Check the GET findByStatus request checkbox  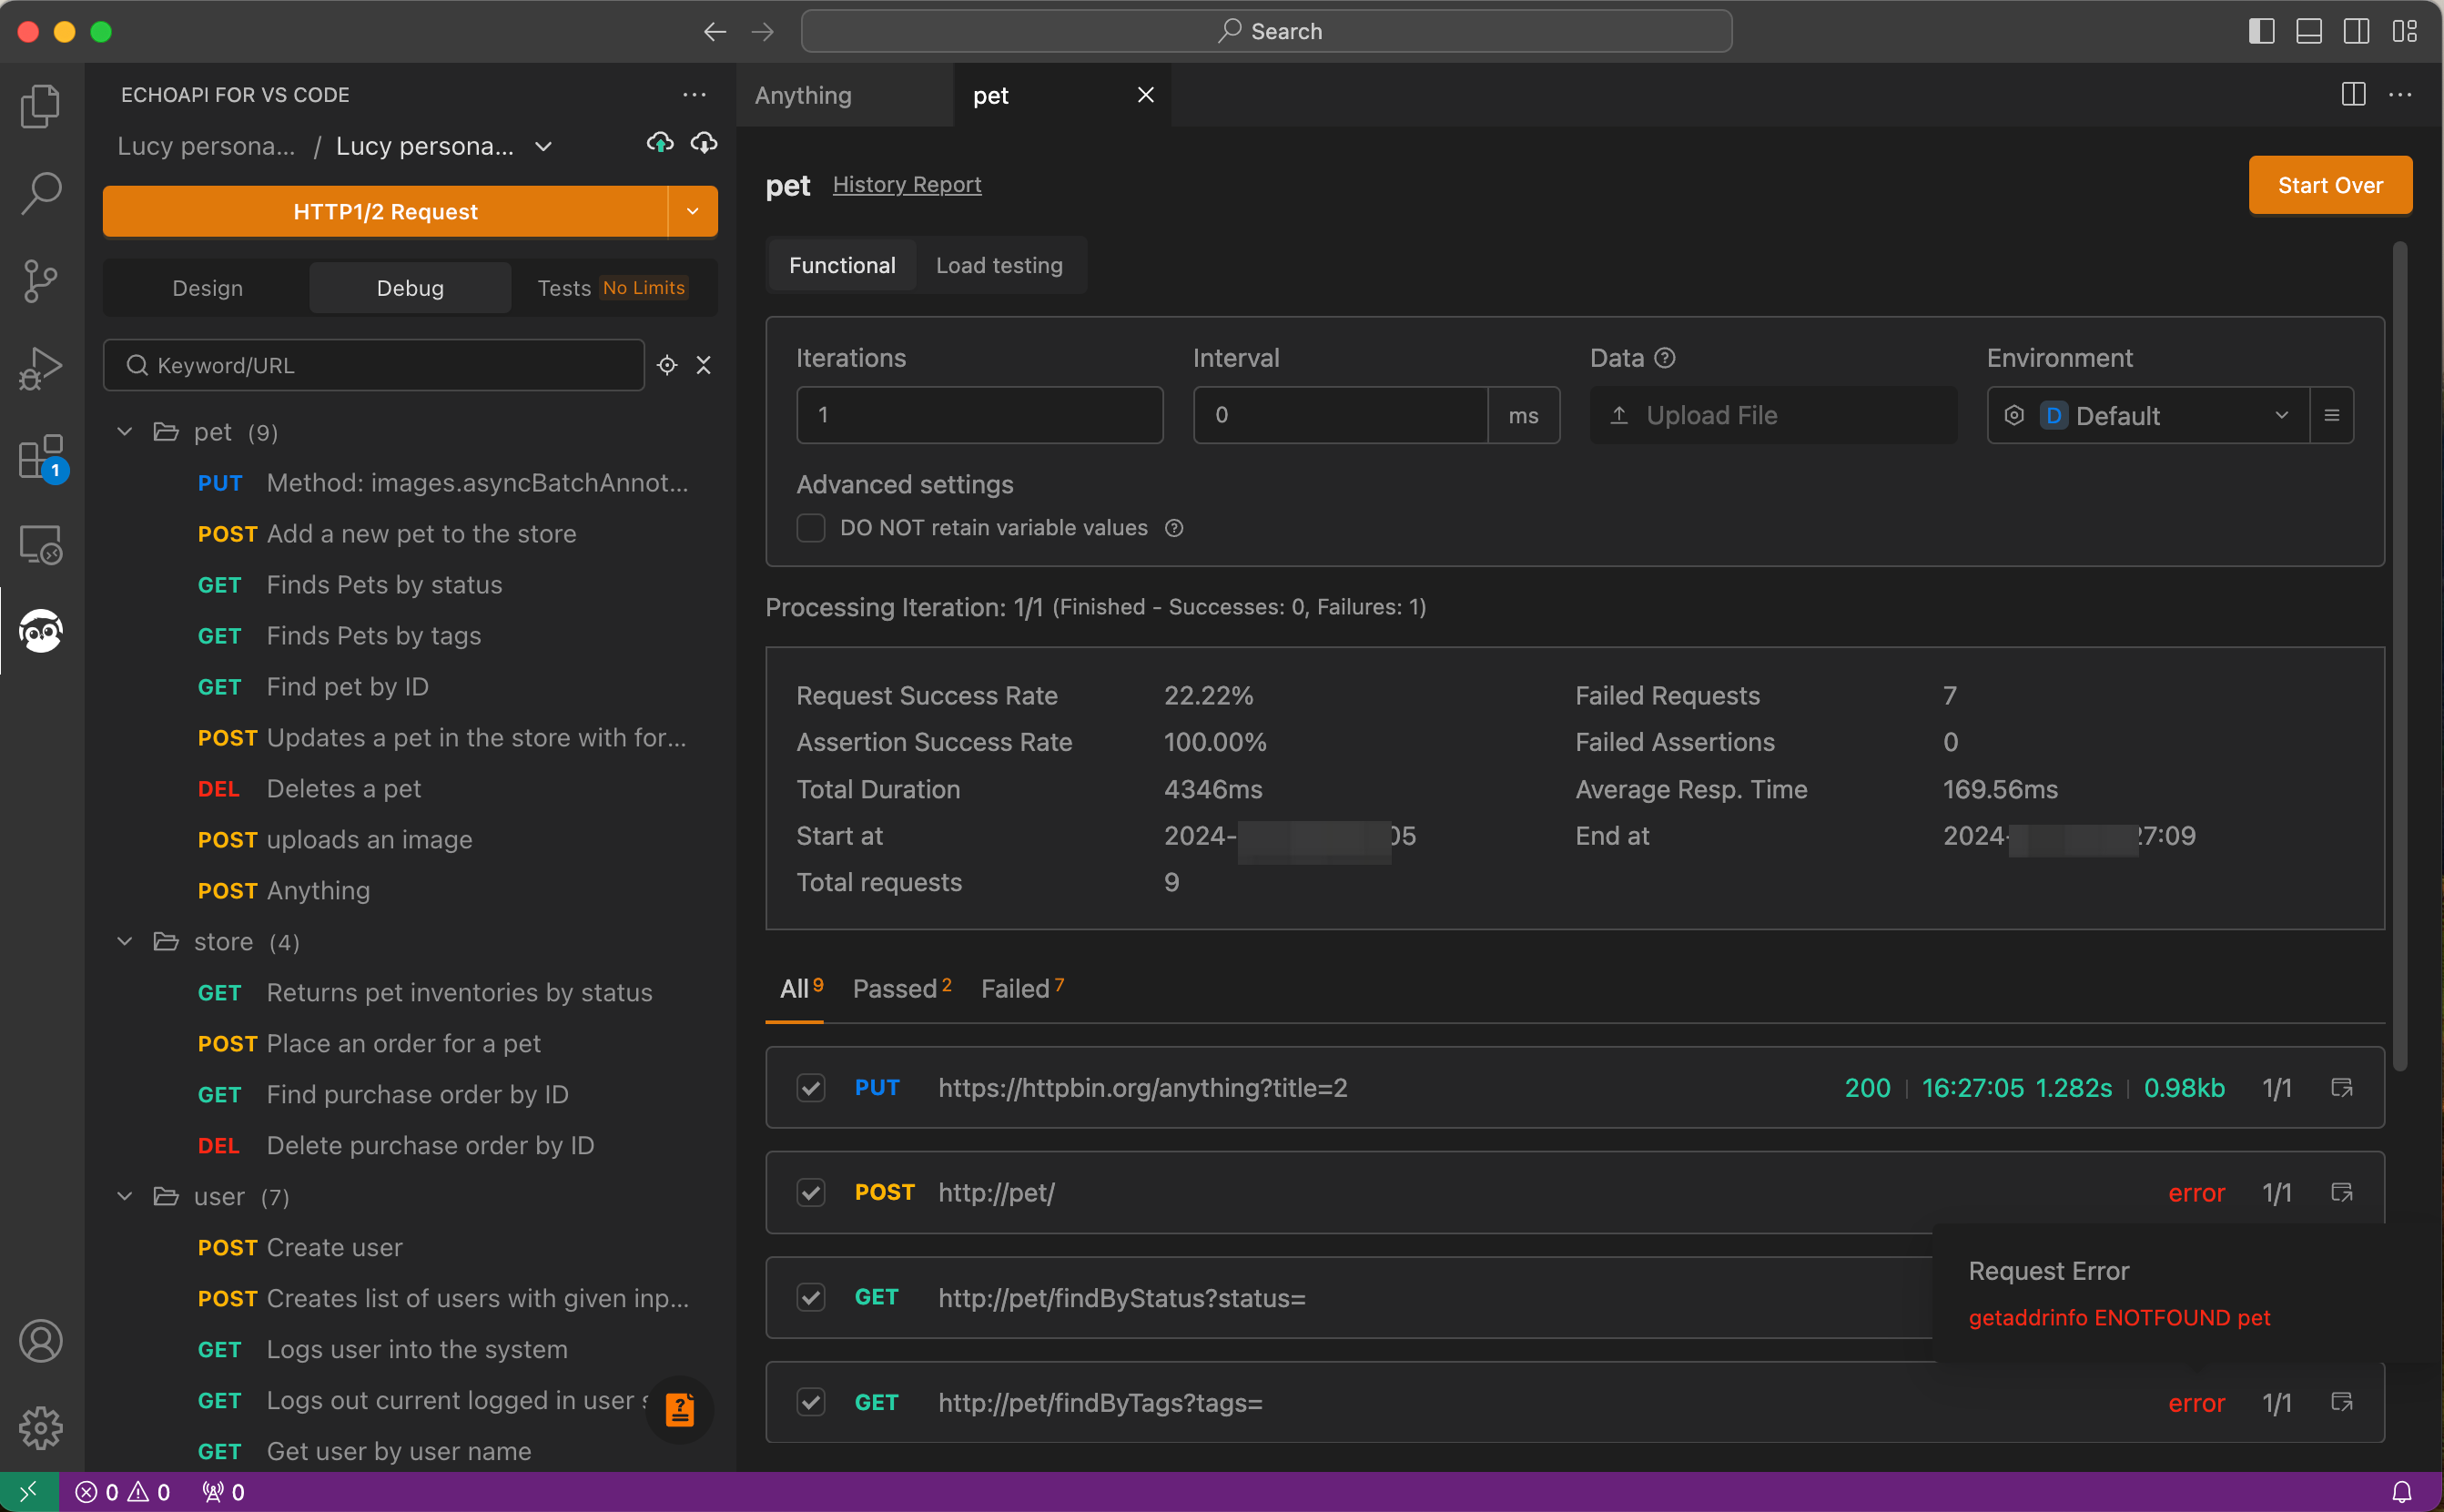[812, 1297]
